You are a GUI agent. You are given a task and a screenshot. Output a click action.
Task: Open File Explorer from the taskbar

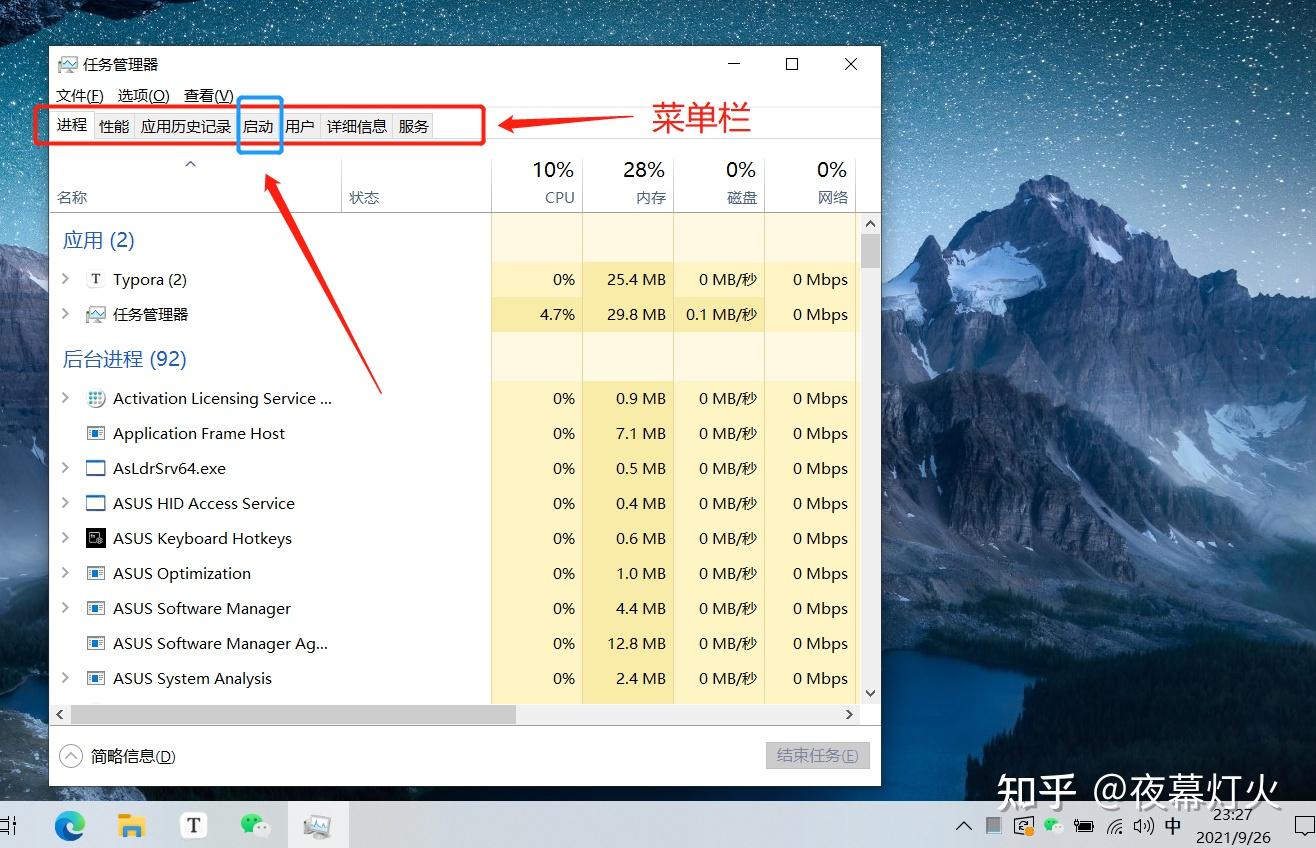pyautogui.click(x=131, y=825)
